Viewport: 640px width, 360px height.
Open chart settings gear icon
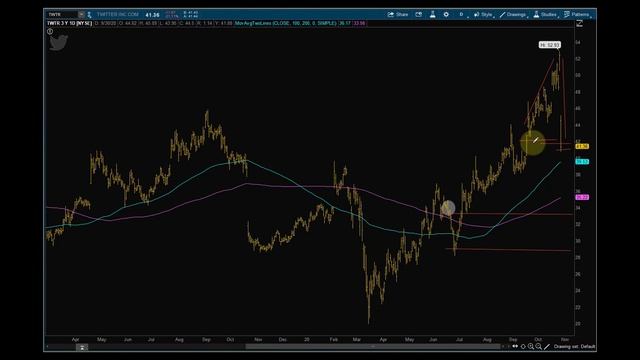tap(446, 14)
